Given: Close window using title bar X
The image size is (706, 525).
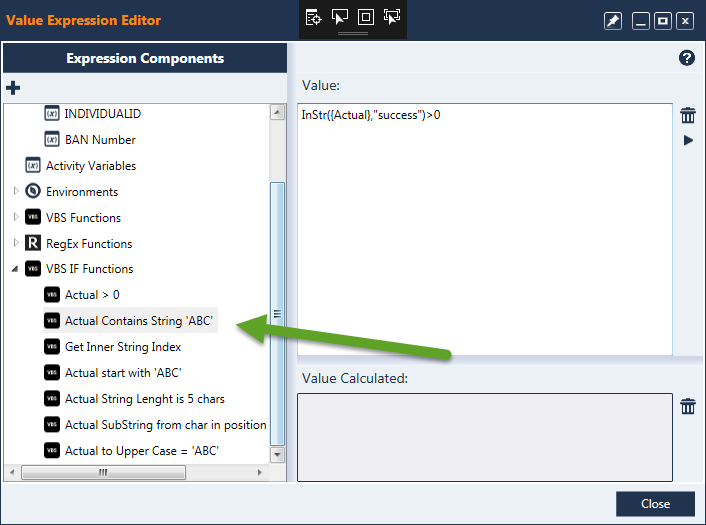Looking at the screenshot, I should [685, 21].
